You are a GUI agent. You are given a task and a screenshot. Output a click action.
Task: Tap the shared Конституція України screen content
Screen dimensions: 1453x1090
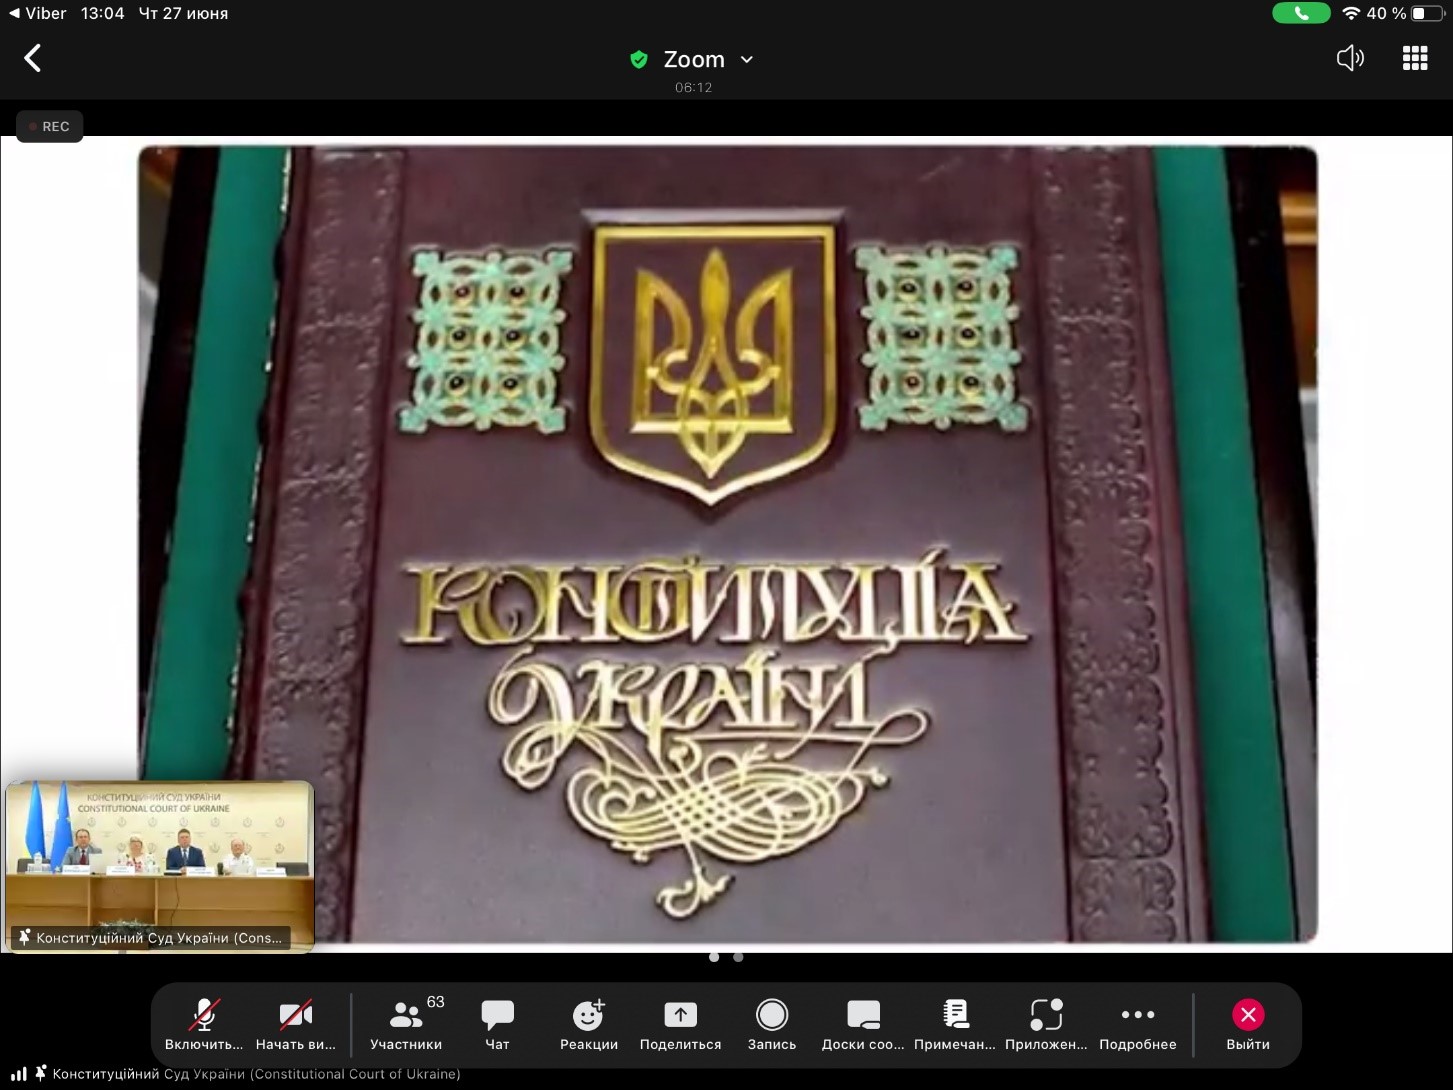click(727, 544)
